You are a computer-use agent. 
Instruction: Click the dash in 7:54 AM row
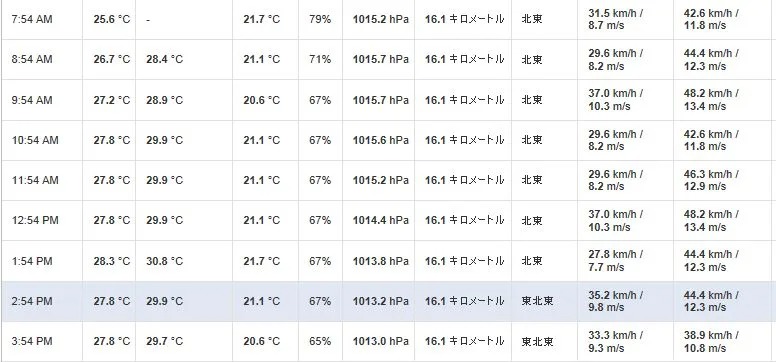pyautogui.click(x=148, y=20)
